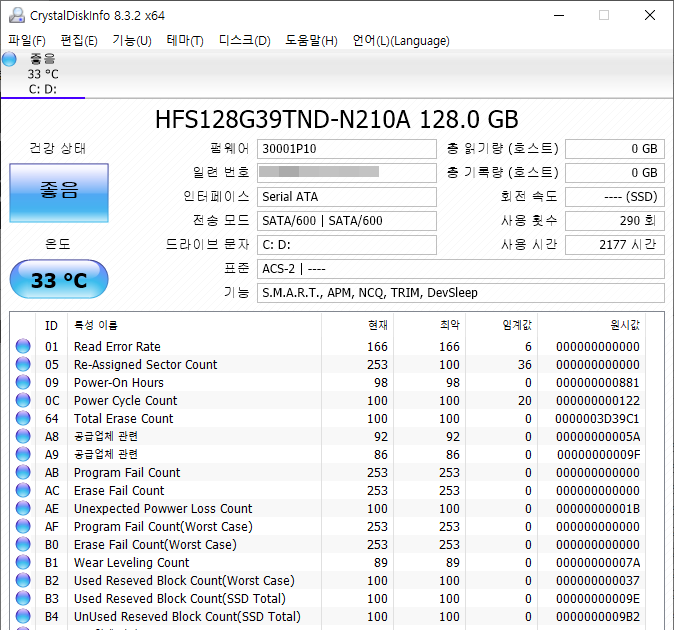Click the 원시값 column header
This screenshot has height=630, width=674.
pos(591,325)
